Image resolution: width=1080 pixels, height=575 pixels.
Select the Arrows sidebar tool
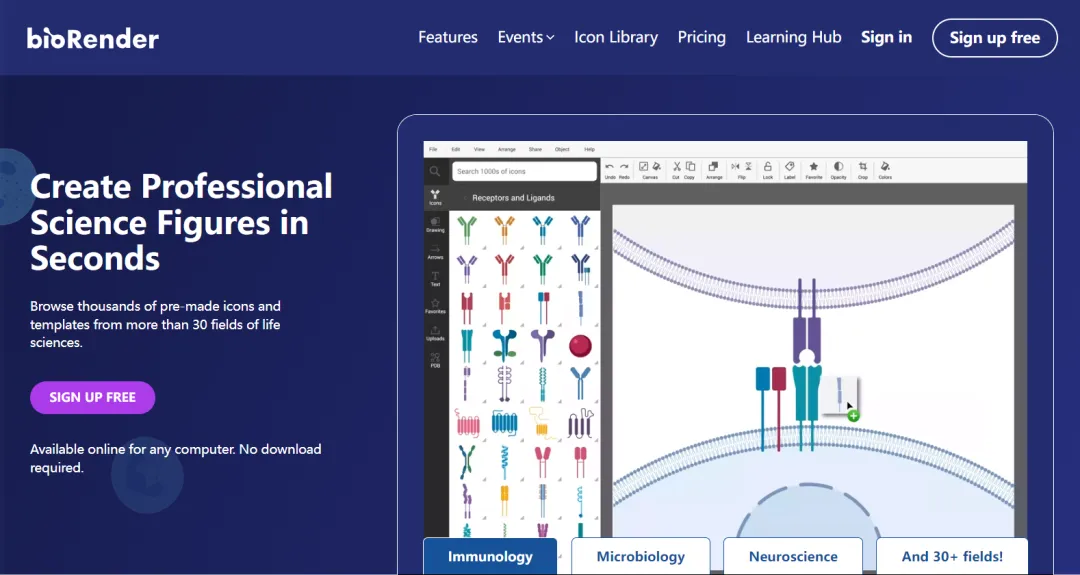tap(435, 253)
